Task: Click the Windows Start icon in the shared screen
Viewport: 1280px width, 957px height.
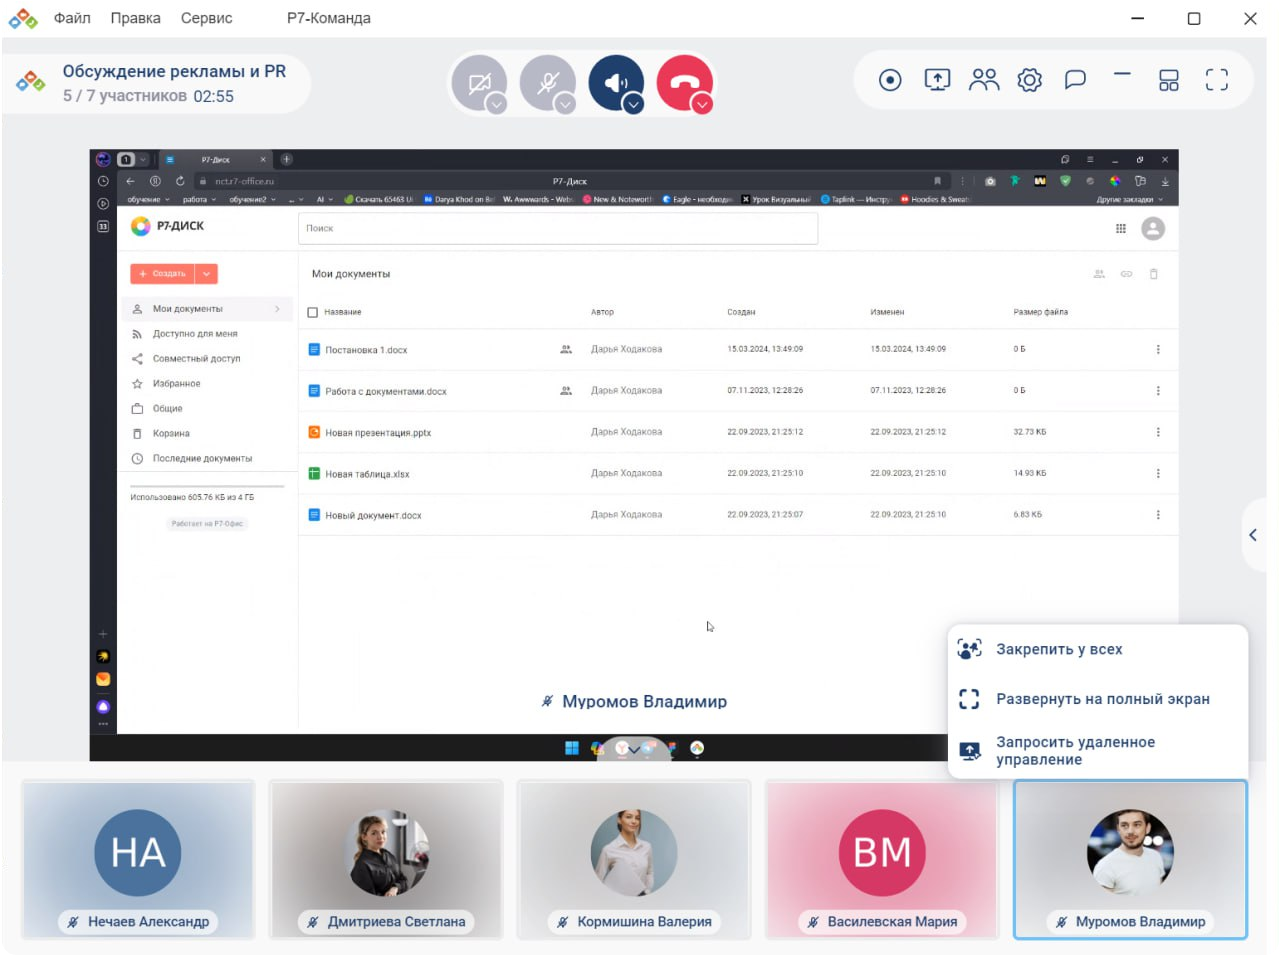Action: click(x=572, y=748)
